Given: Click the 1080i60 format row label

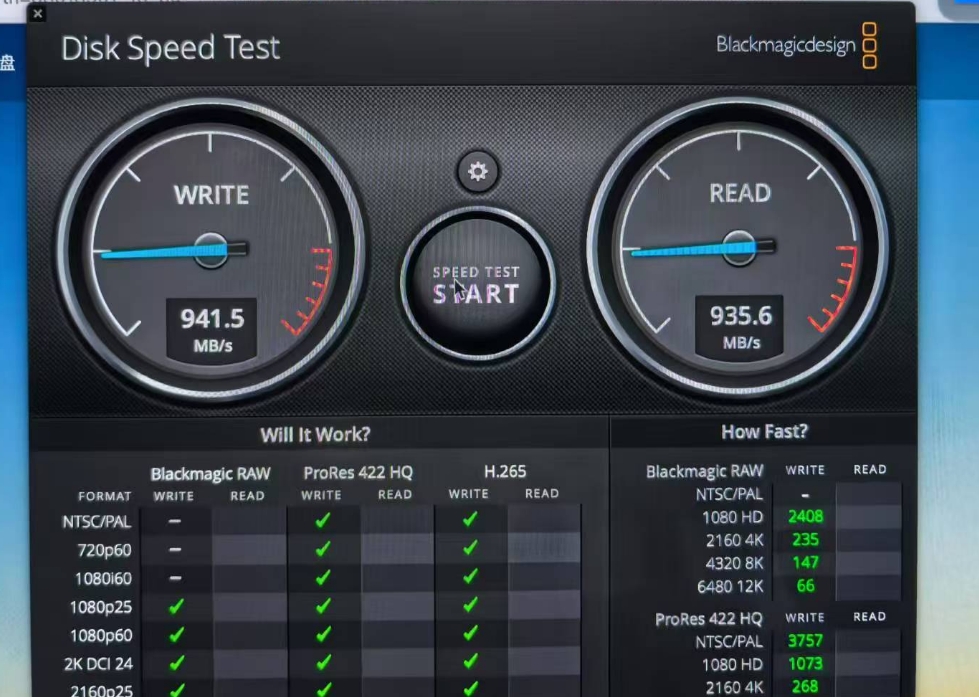Looking at the screenshot, I should pyautogui.click(x=103, y=579).
